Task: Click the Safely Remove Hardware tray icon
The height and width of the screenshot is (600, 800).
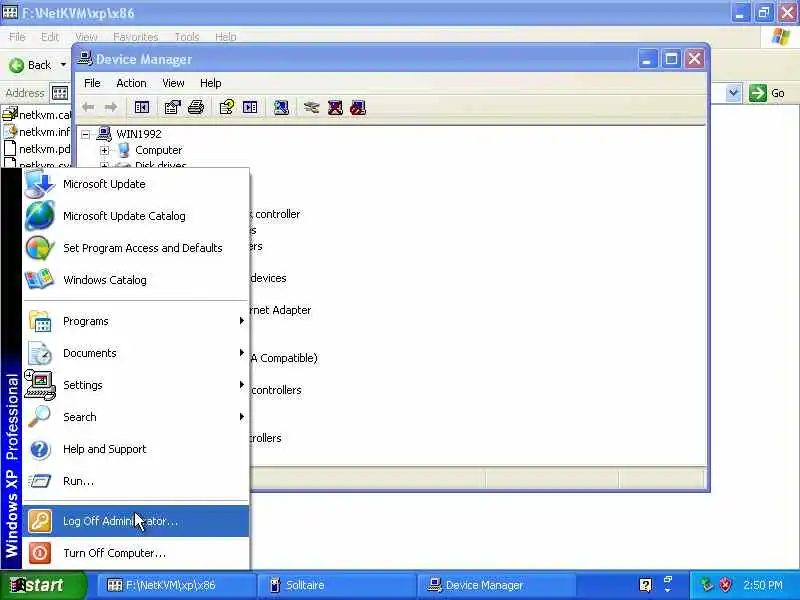Action: point(706,585)
